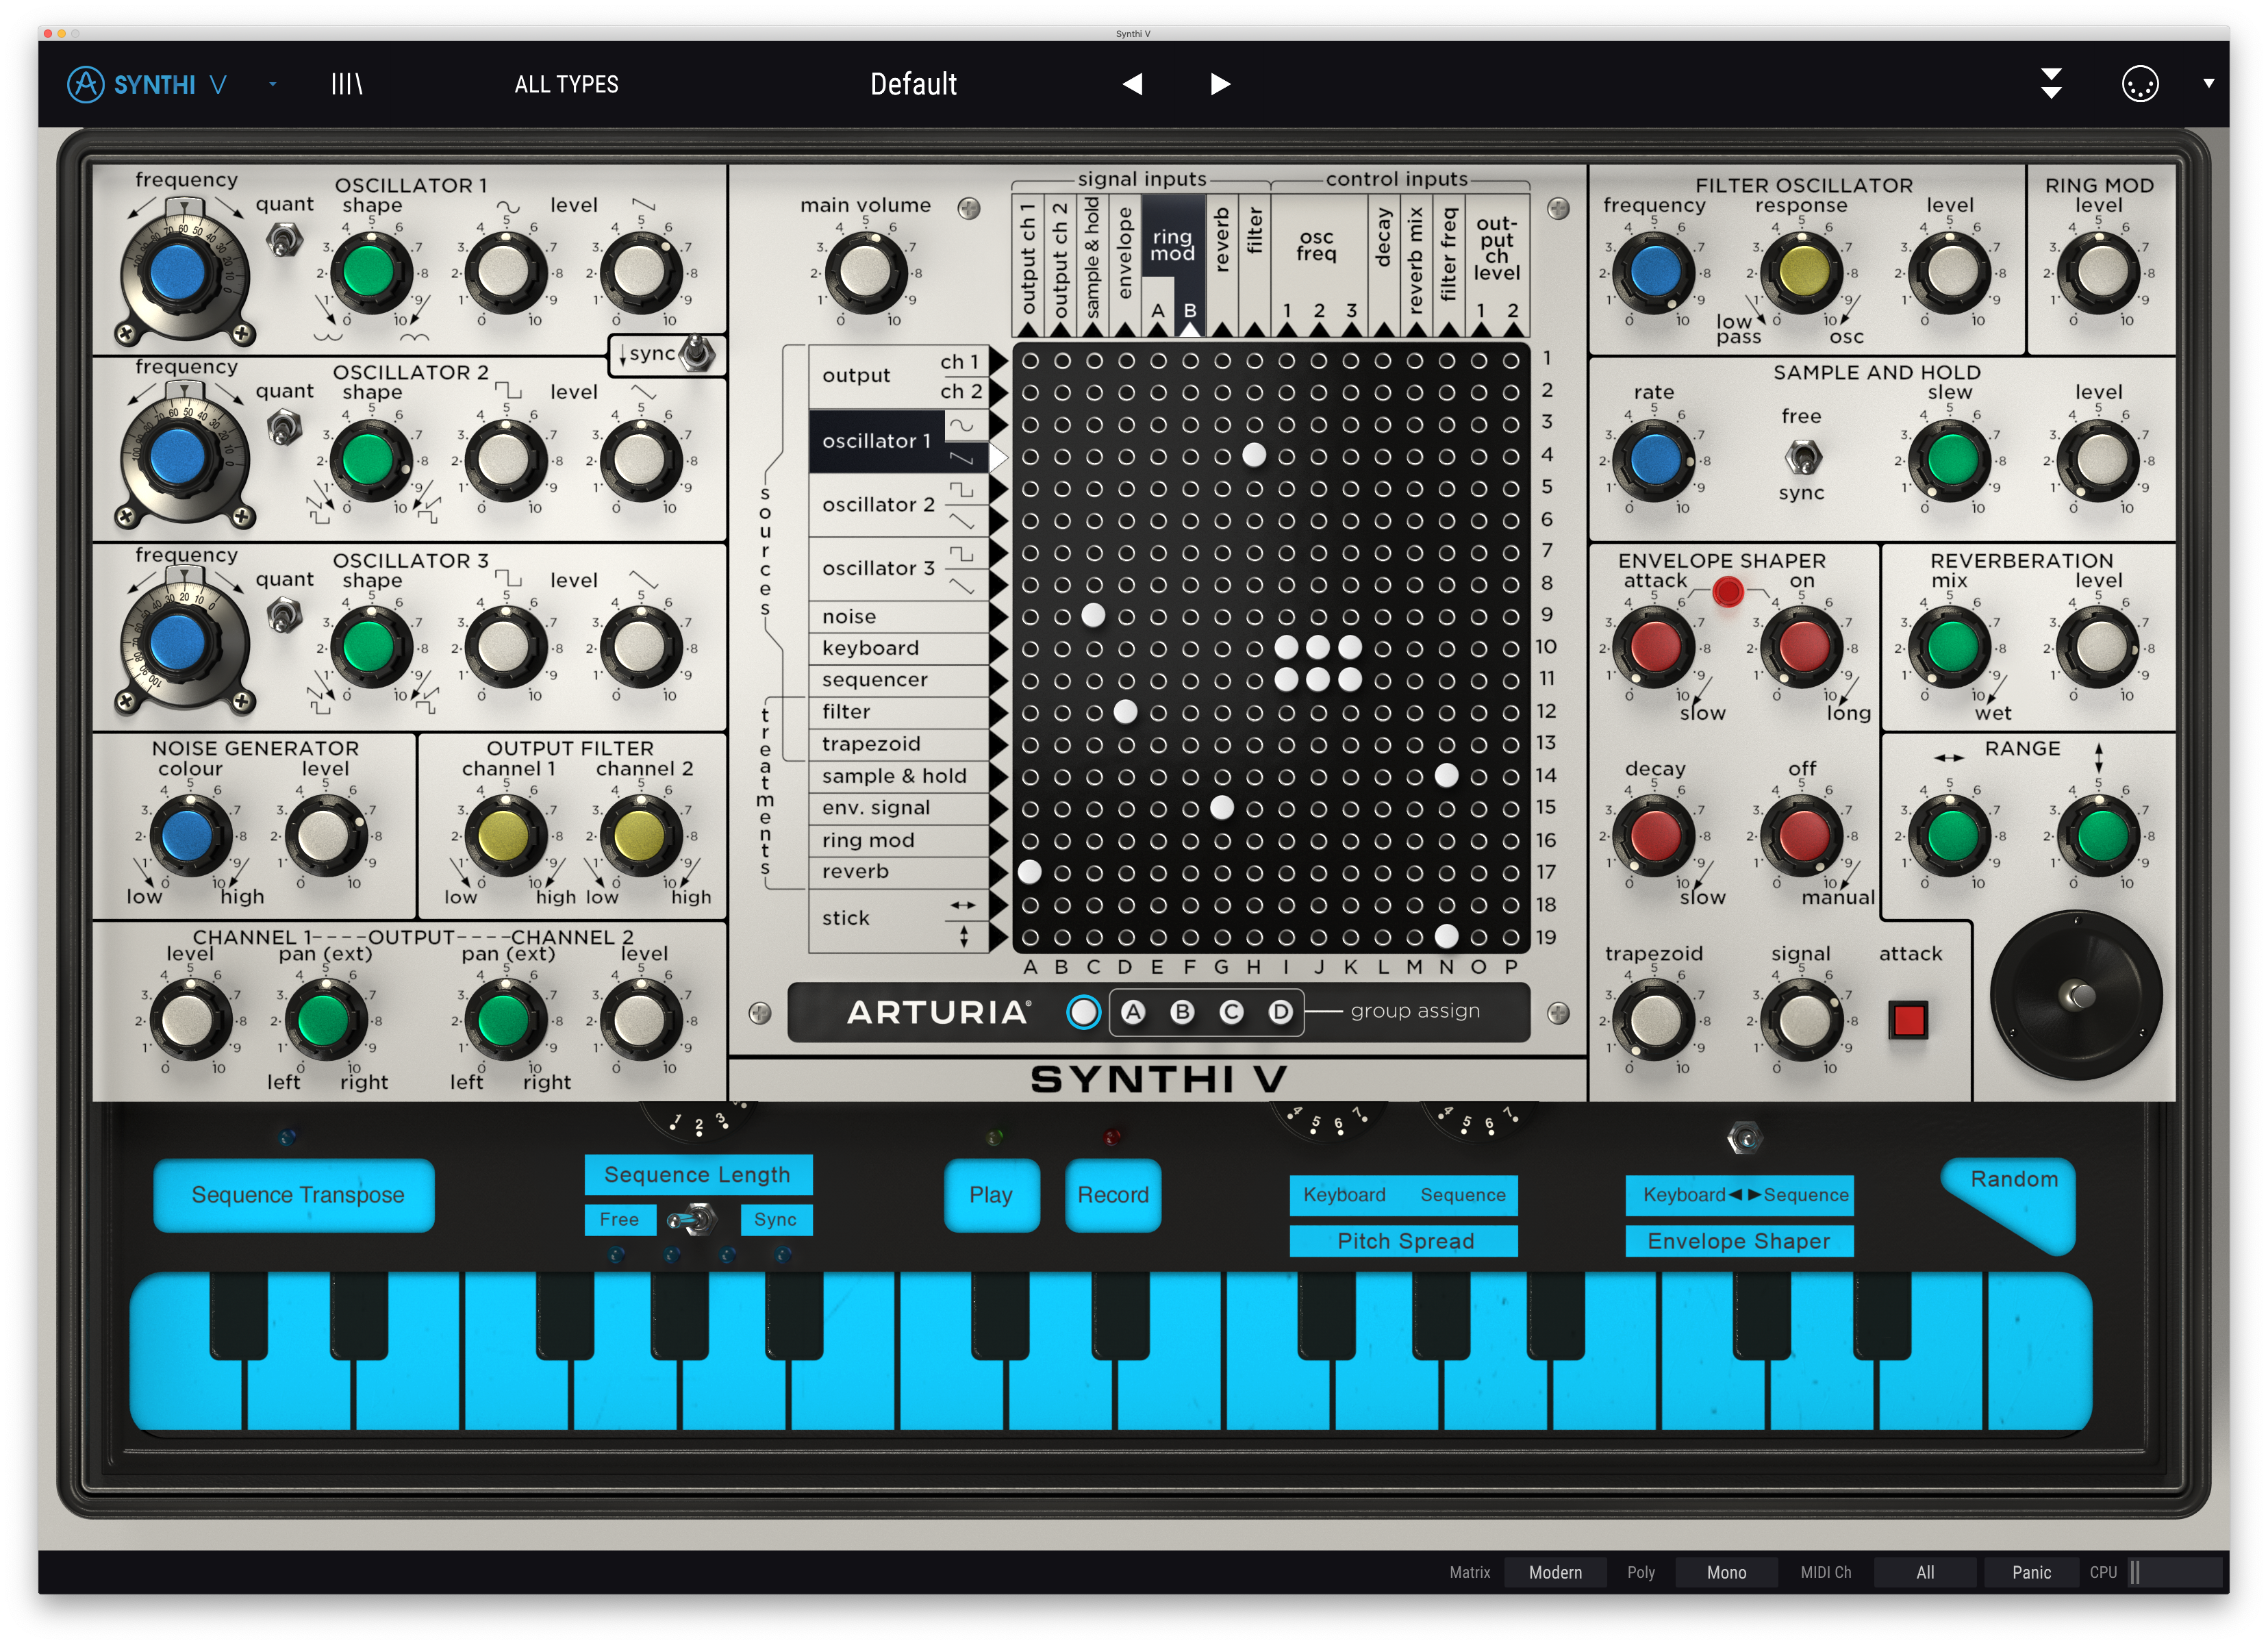Select group assign A
The height and width of the screenshot is (1645, 2268).
[x=1133, y=1012]
